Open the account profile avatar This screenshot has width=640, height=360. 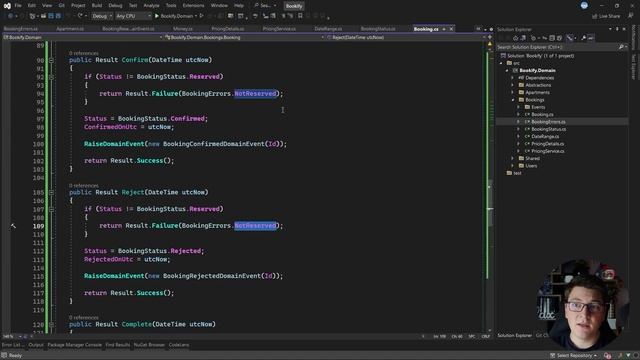[584, 5]
